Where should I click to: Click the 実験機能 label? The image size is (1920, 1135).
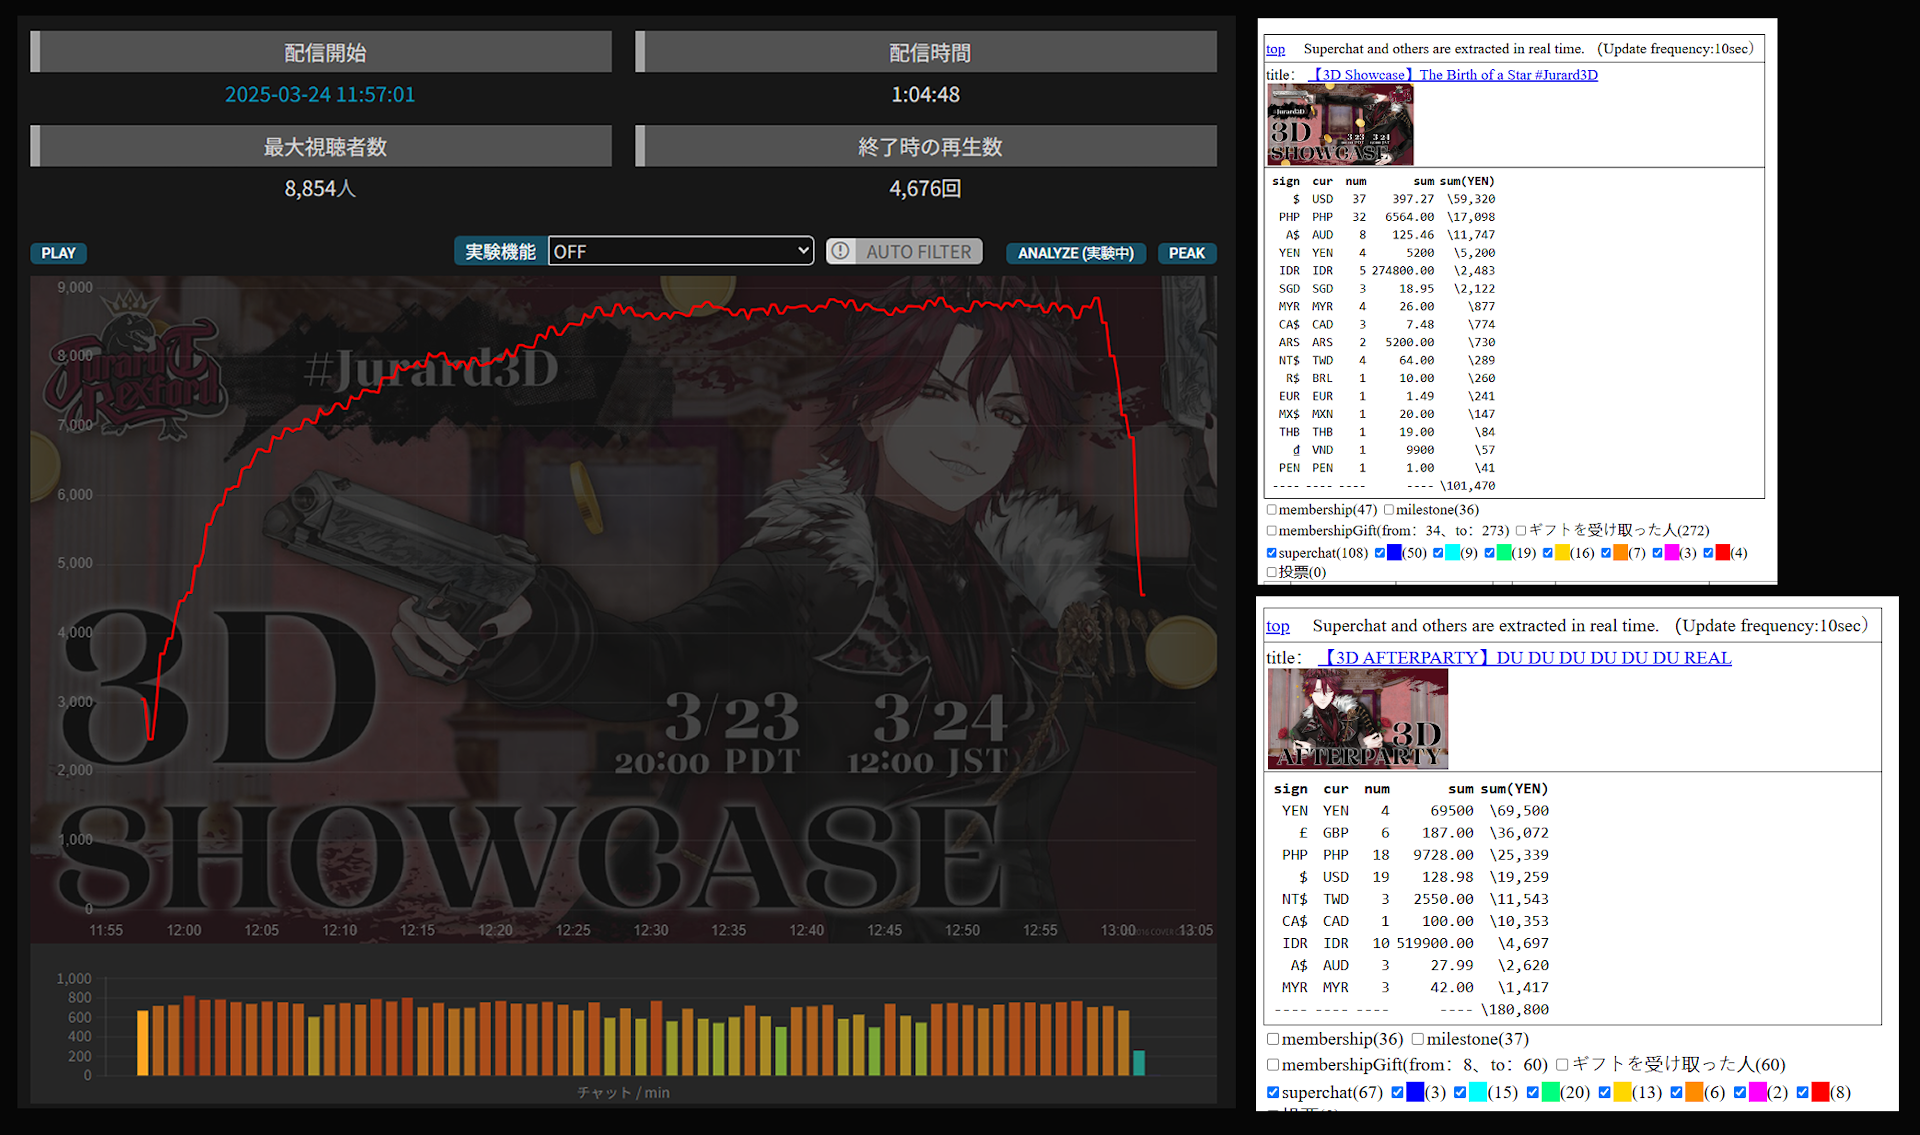tap(500, 251)
